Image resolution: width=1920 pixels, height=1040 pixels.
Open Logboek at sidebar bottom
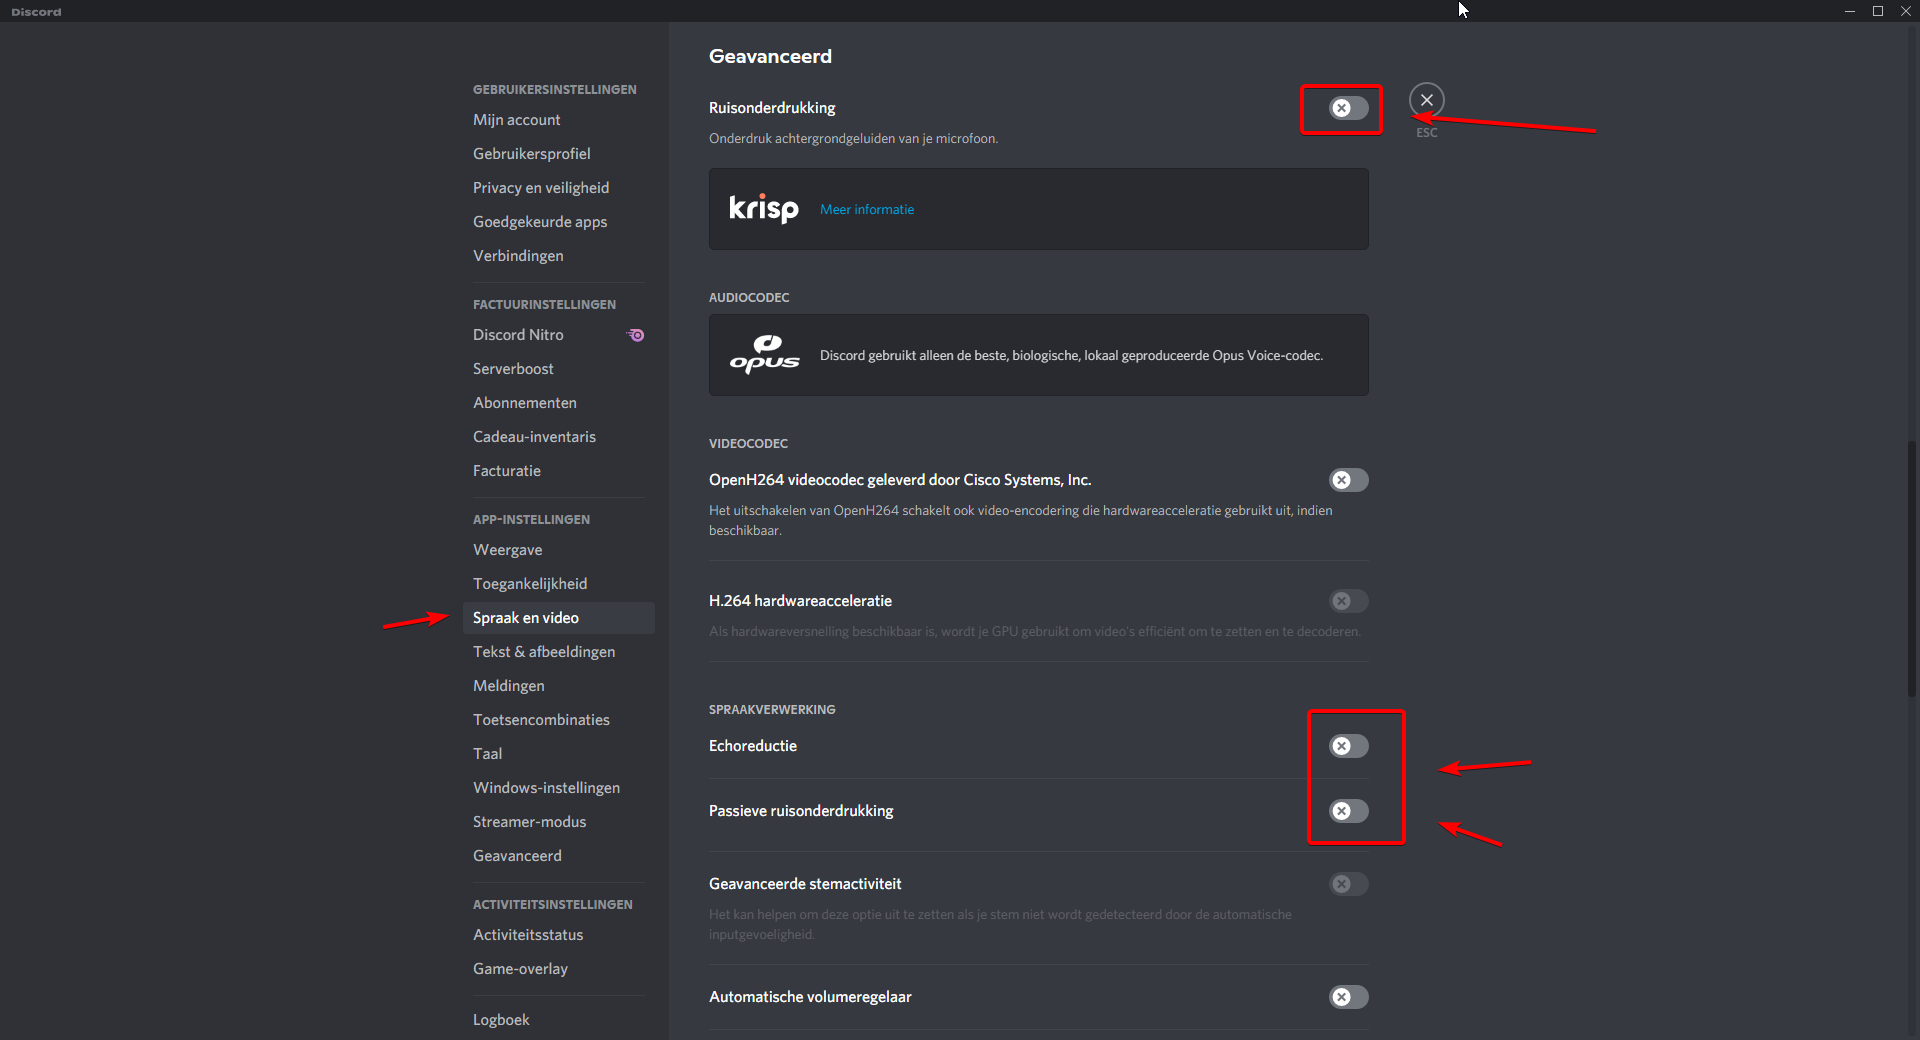(501, 1020)
